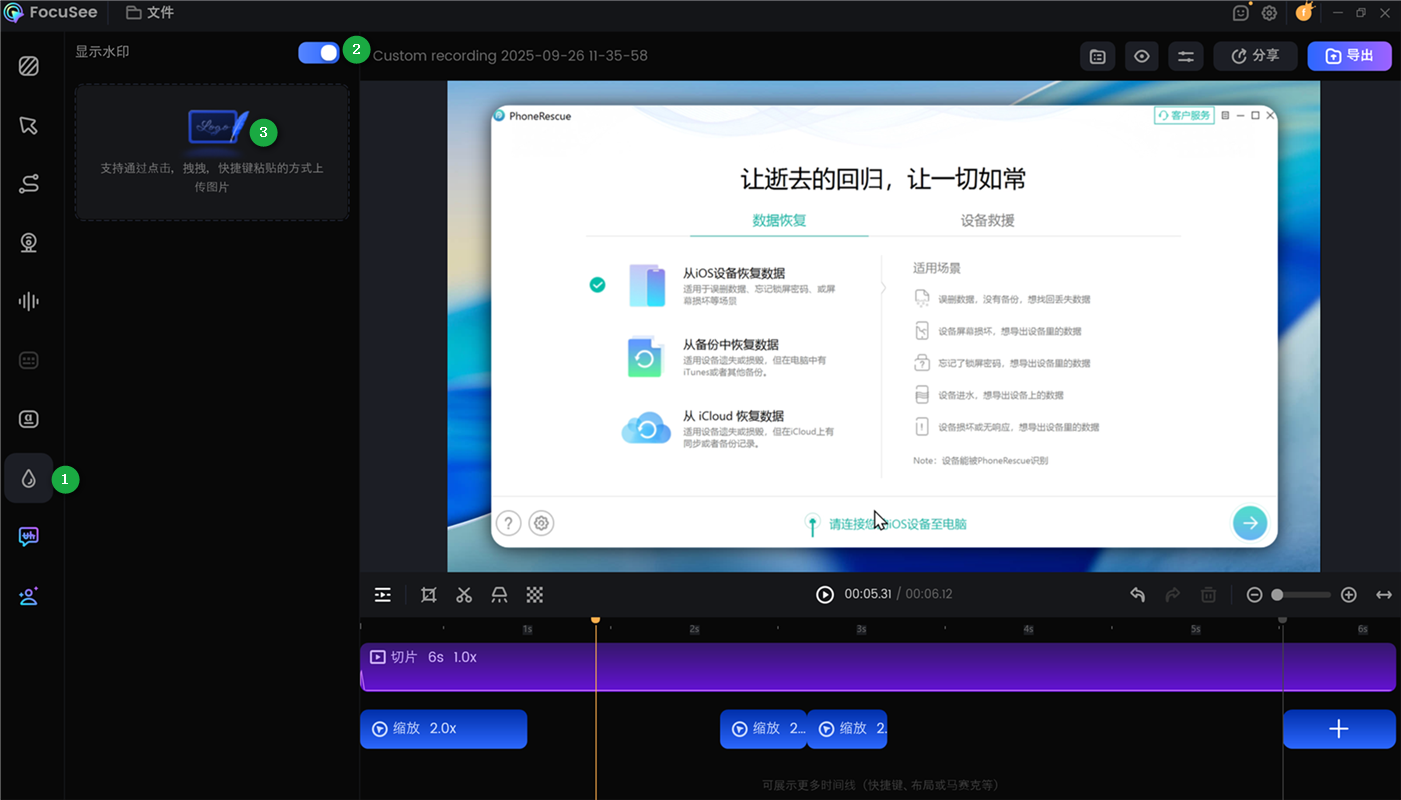Image resolution: width=1401 pixels, height=800 pixels.
Task: Click the grey end marker on timeline ruler
Action: tap(1283, 620)
